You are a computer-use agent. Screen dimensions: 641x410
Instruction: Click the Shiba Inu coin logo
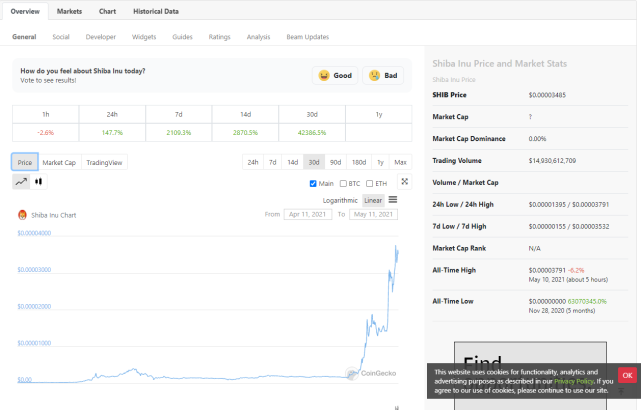22,215
